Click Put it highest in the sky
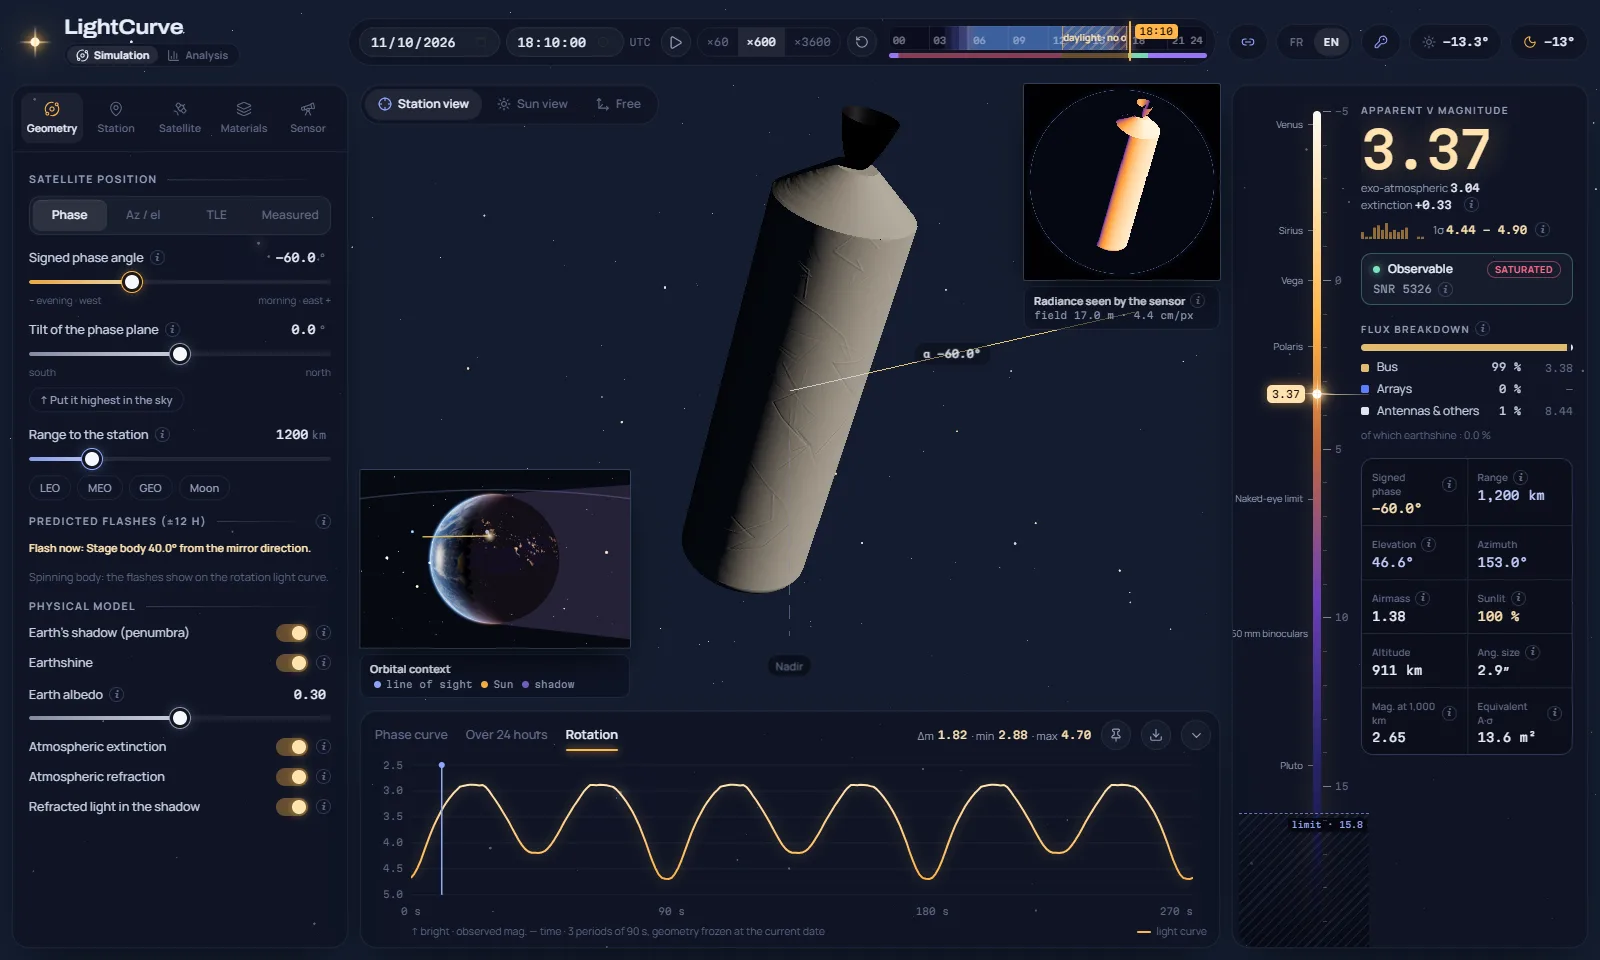The height and width of the screenshot is (960, 1600). pos(106,400)
